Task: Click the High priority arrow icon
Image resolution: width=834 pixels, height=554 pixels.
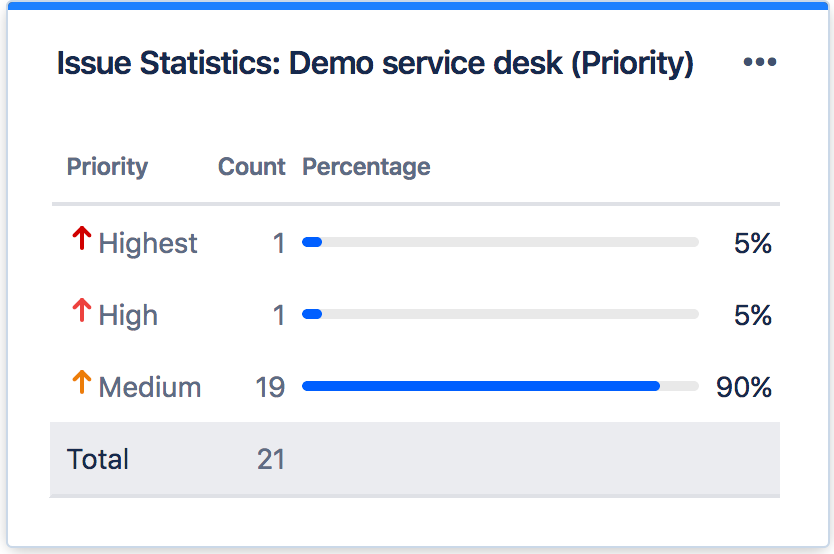Action: click(82, 311)
